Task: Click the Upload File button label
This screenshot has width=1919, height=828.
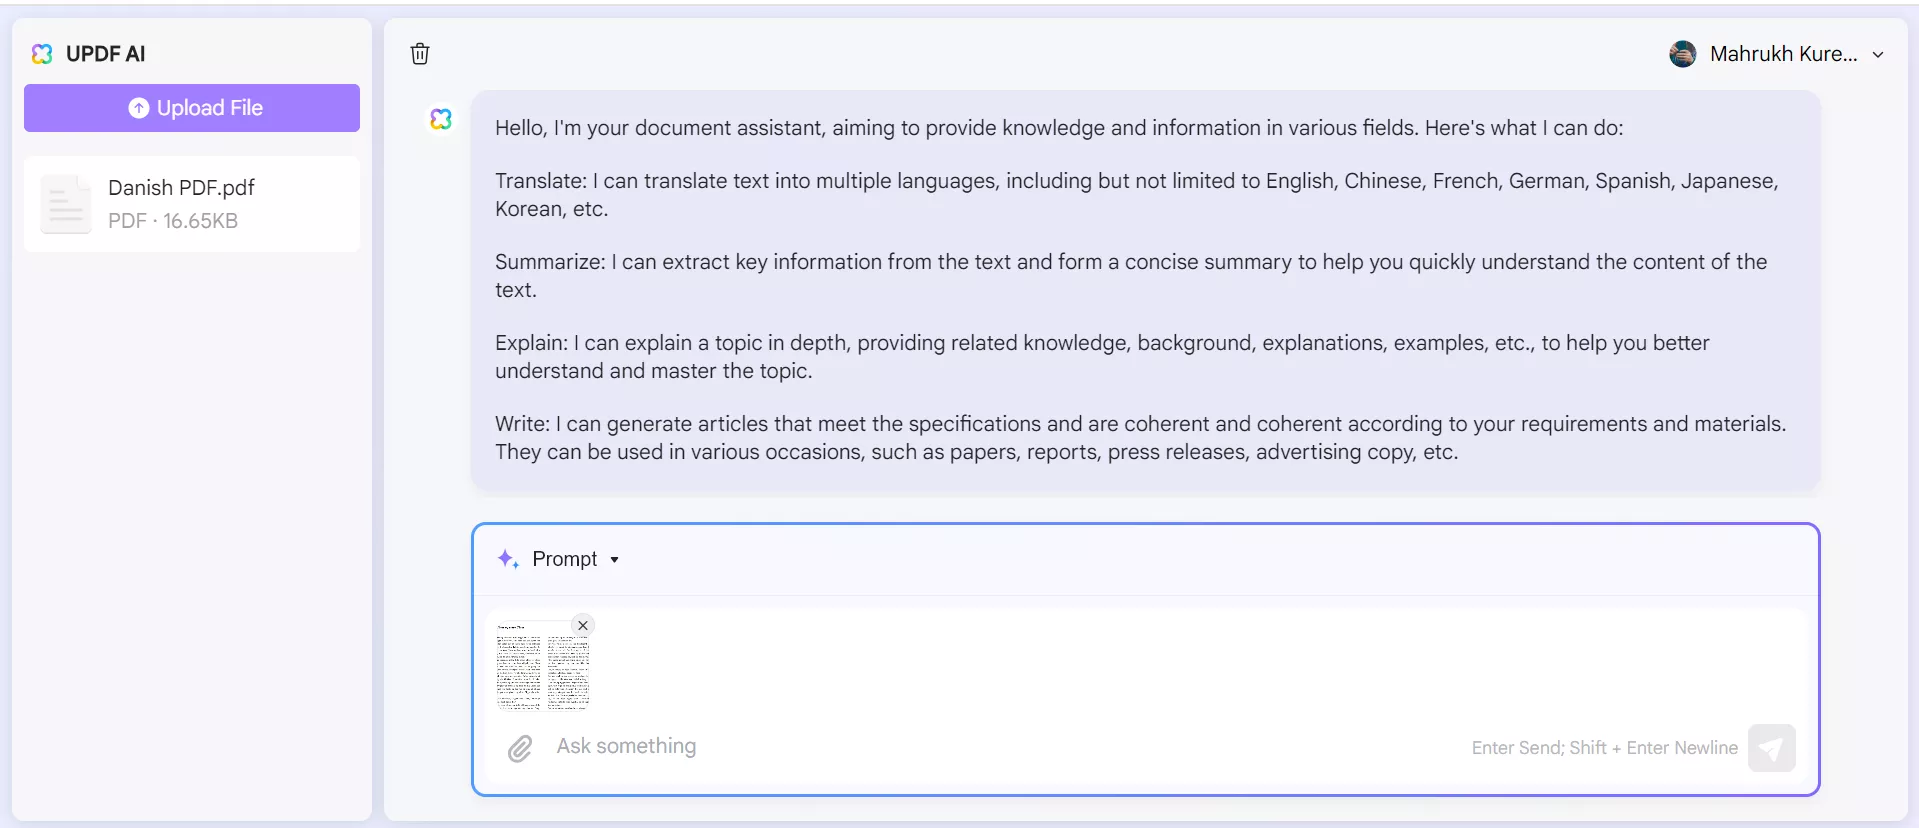Action: [210, 108]
